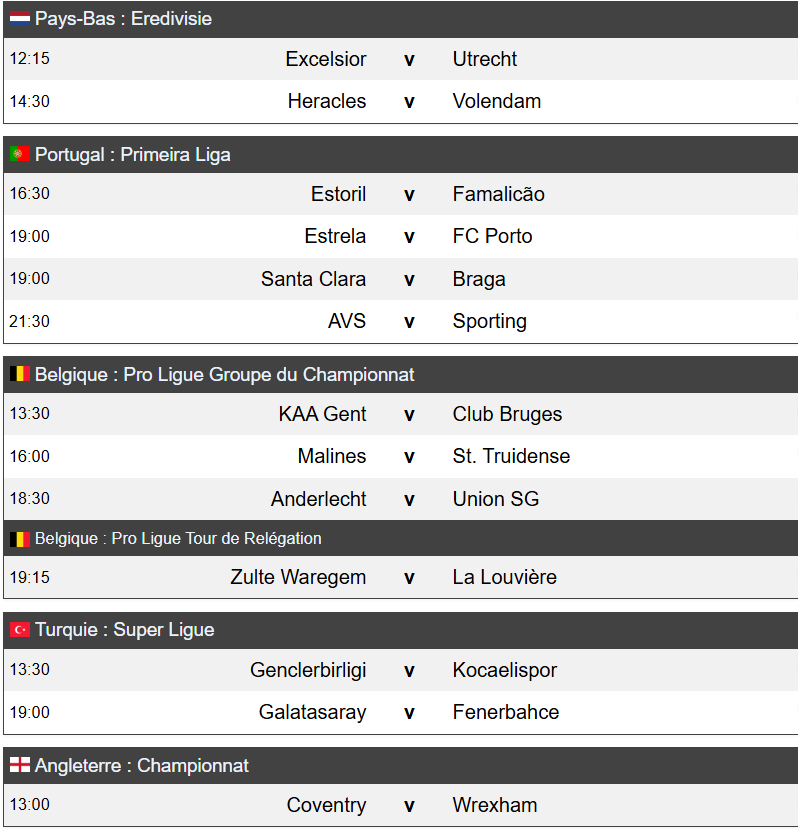Open the Pays-Bas : Eredivisie league header
This screenshot has width=798, height=829.
[x=123, y=19]
